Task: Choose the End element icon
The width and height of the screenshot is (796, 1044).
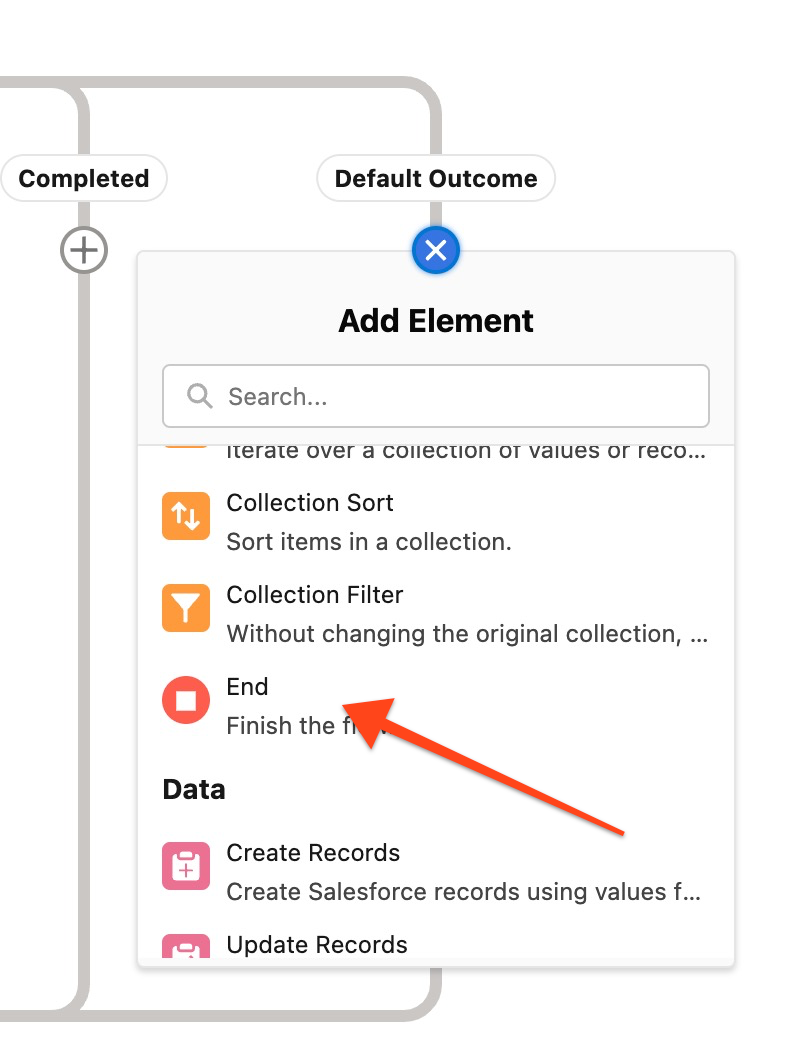Action: click(185, 700)
